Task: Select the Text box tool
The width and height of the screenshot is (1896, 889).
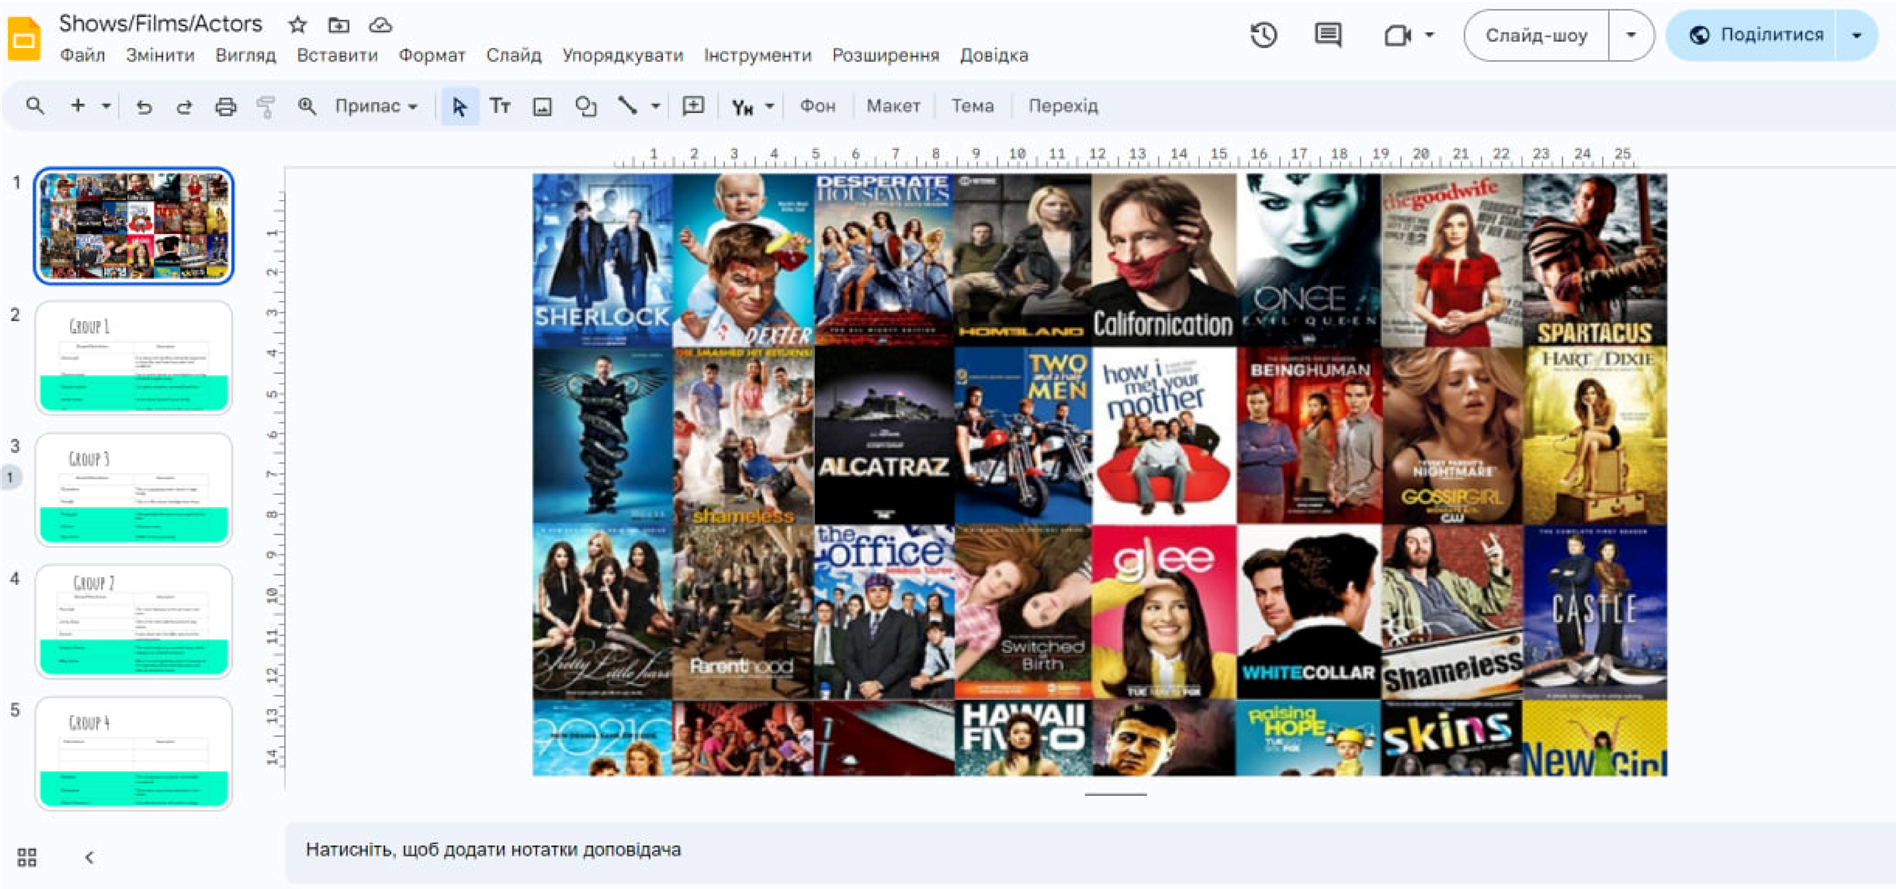Action: pyautogui.click(x=500, y=106)
